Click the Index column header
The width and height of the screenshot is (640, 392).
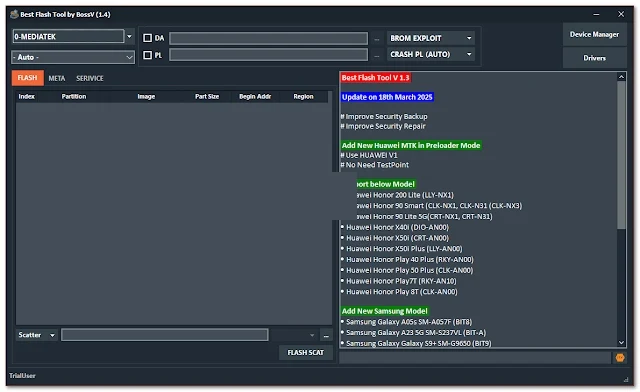click(27, 97)
